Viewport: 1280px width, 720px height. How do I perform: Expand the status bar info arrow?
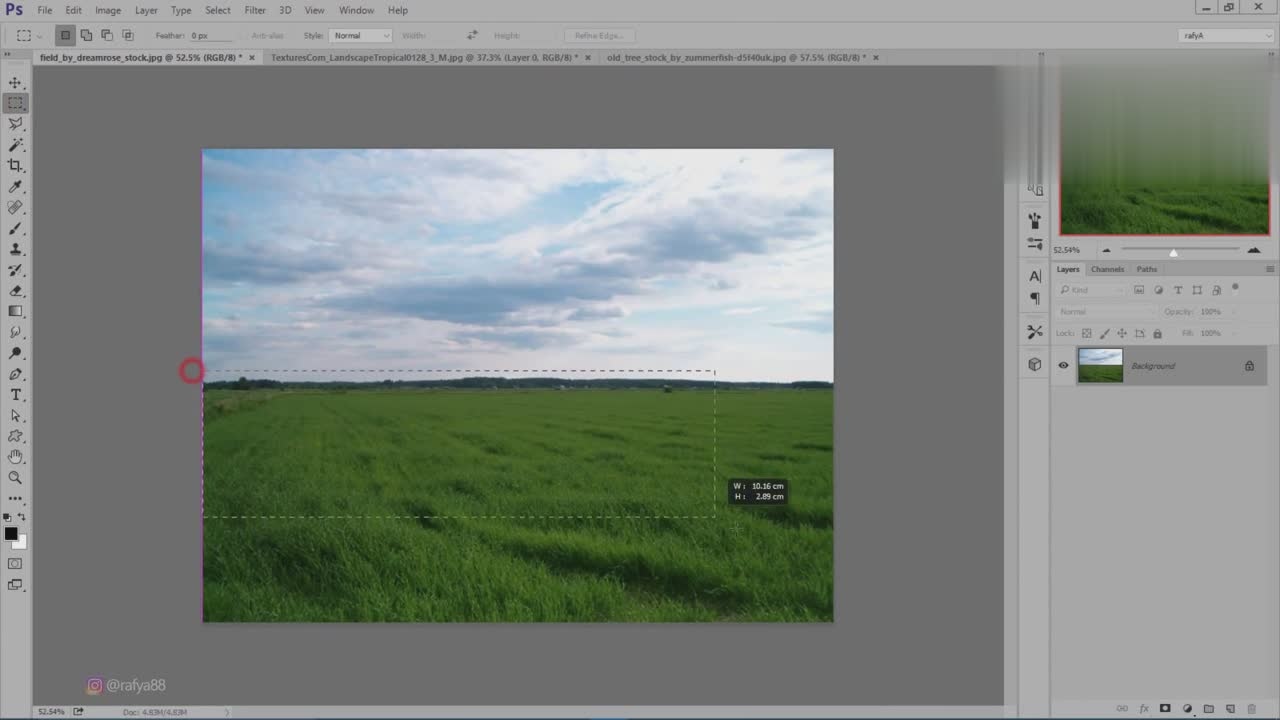226,712
